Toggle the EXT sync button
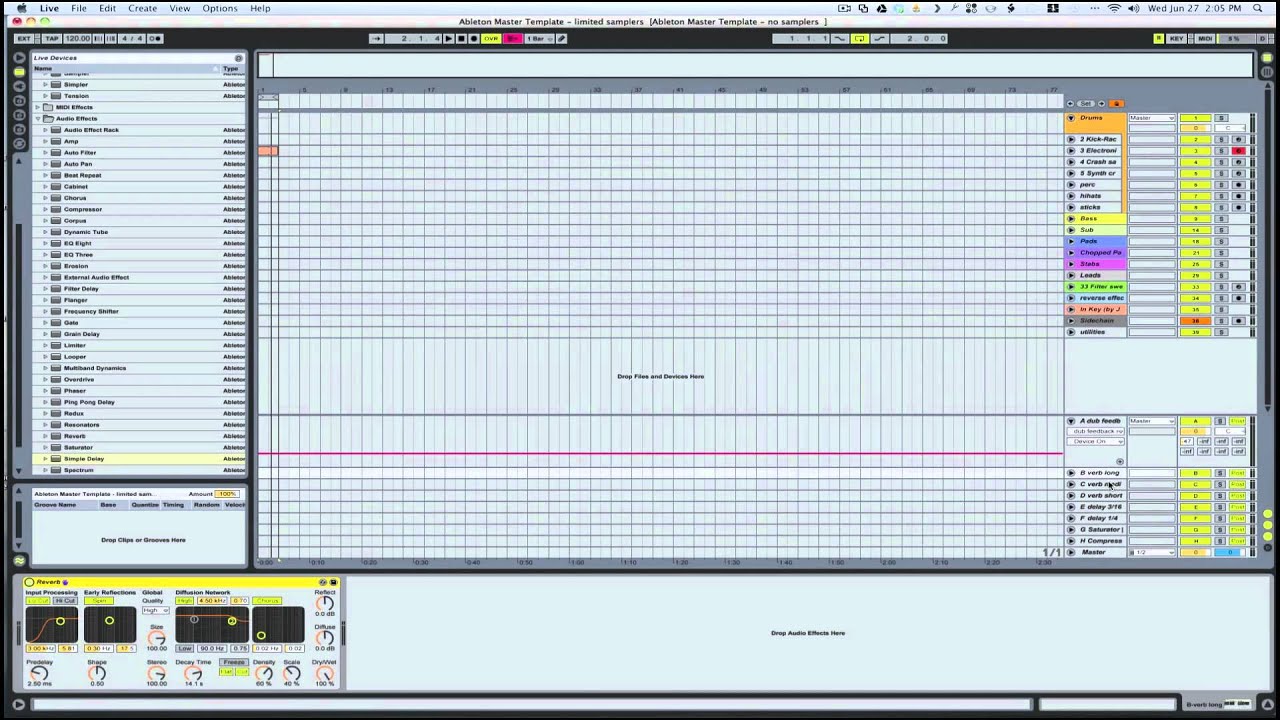Image resolution: width=1280 pixels, height=720 pixels. 23,38
